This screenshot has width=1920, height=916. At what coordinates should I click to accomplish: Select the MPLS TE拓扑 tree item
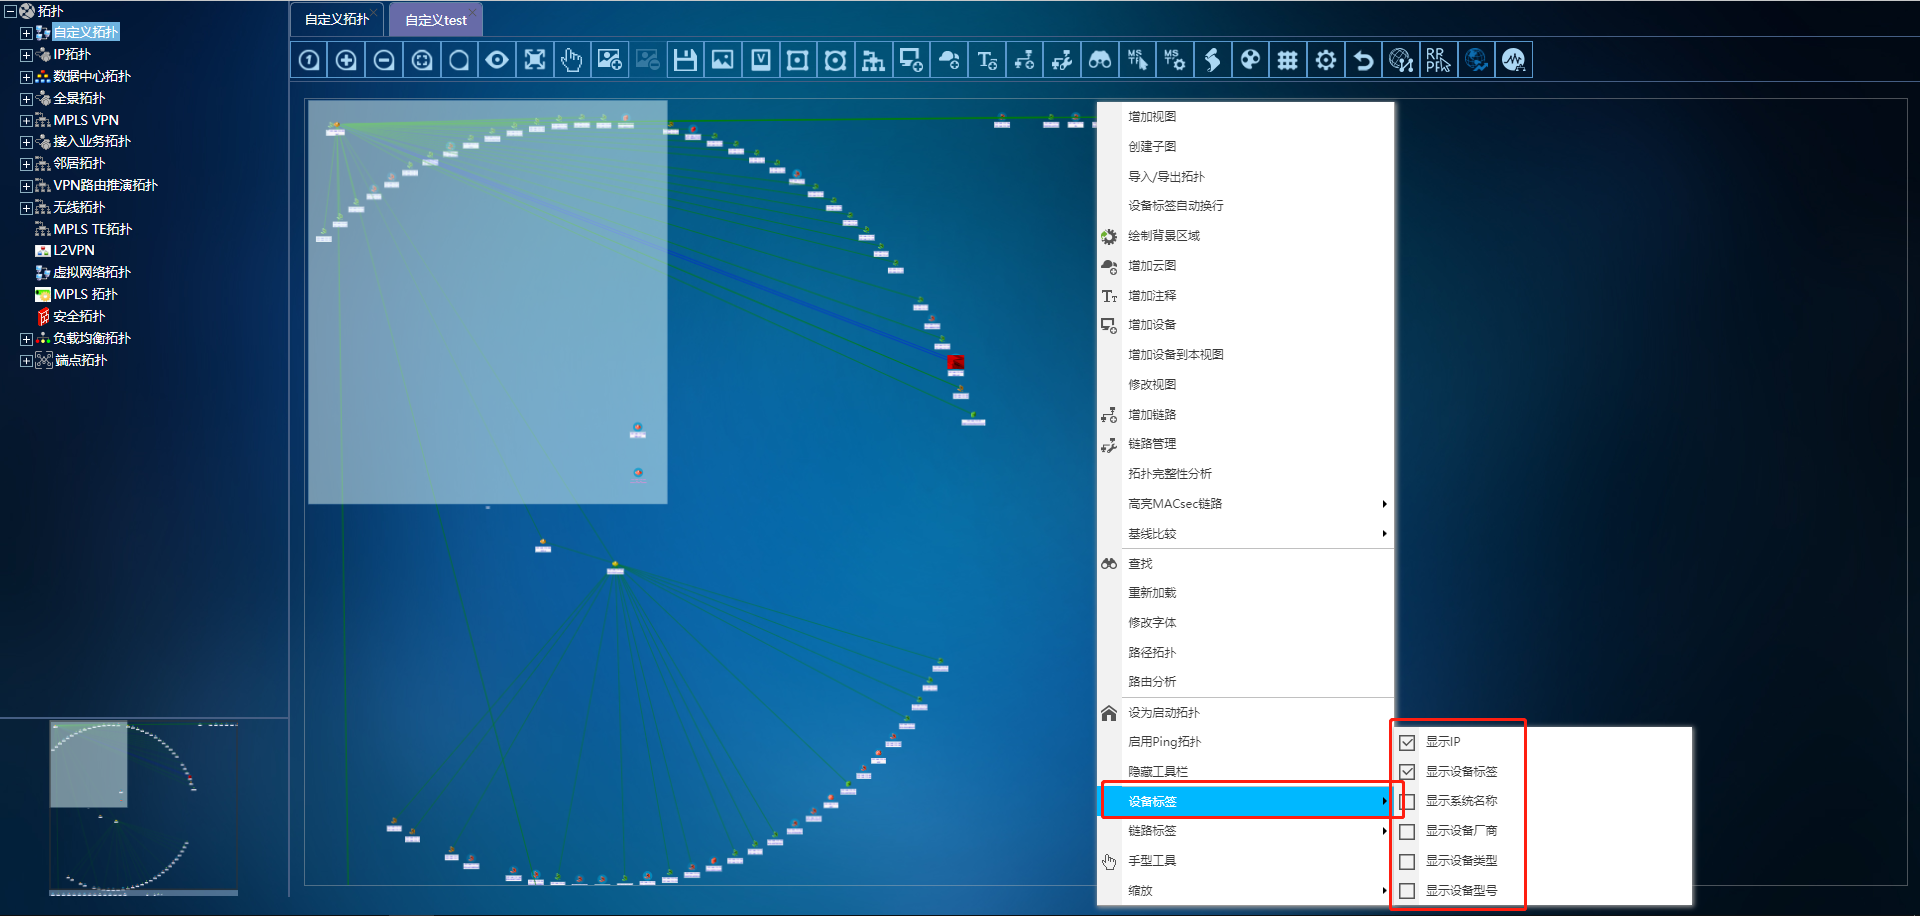click(x=92, y=230)
